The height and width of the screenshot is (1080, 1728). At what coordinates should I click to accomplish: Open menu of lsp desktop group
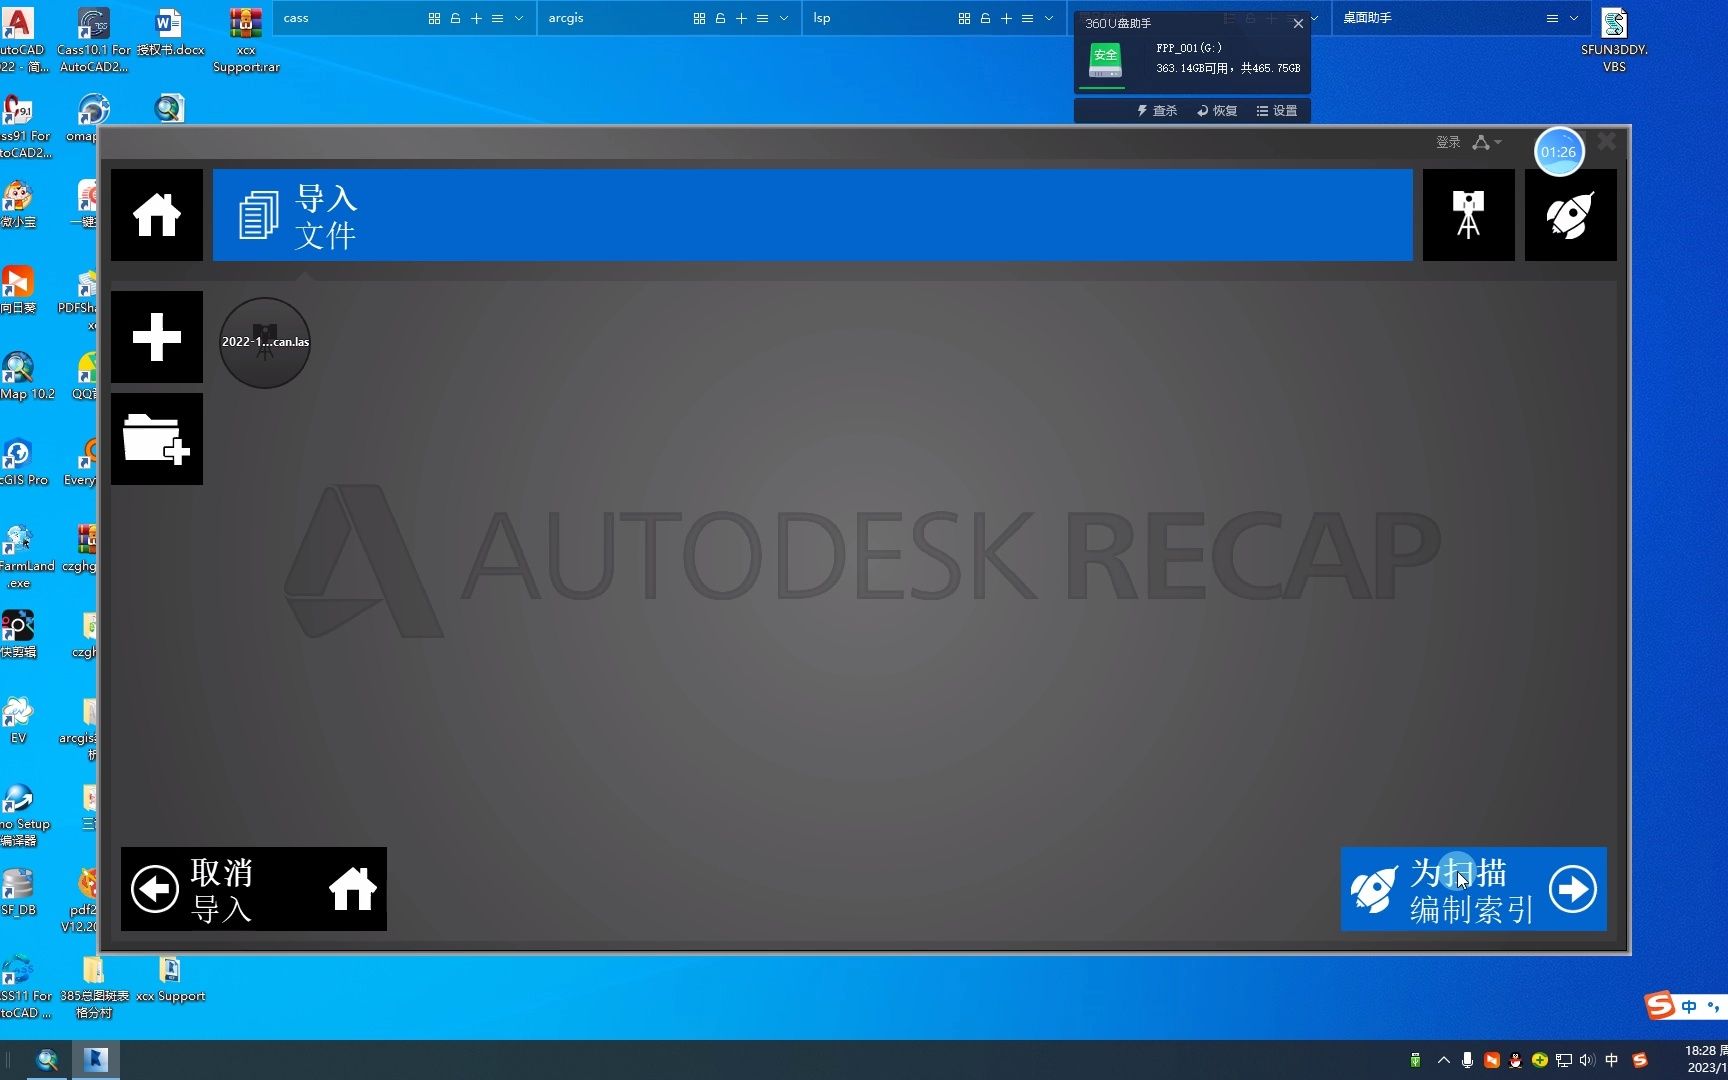[x=1027, y=18]
